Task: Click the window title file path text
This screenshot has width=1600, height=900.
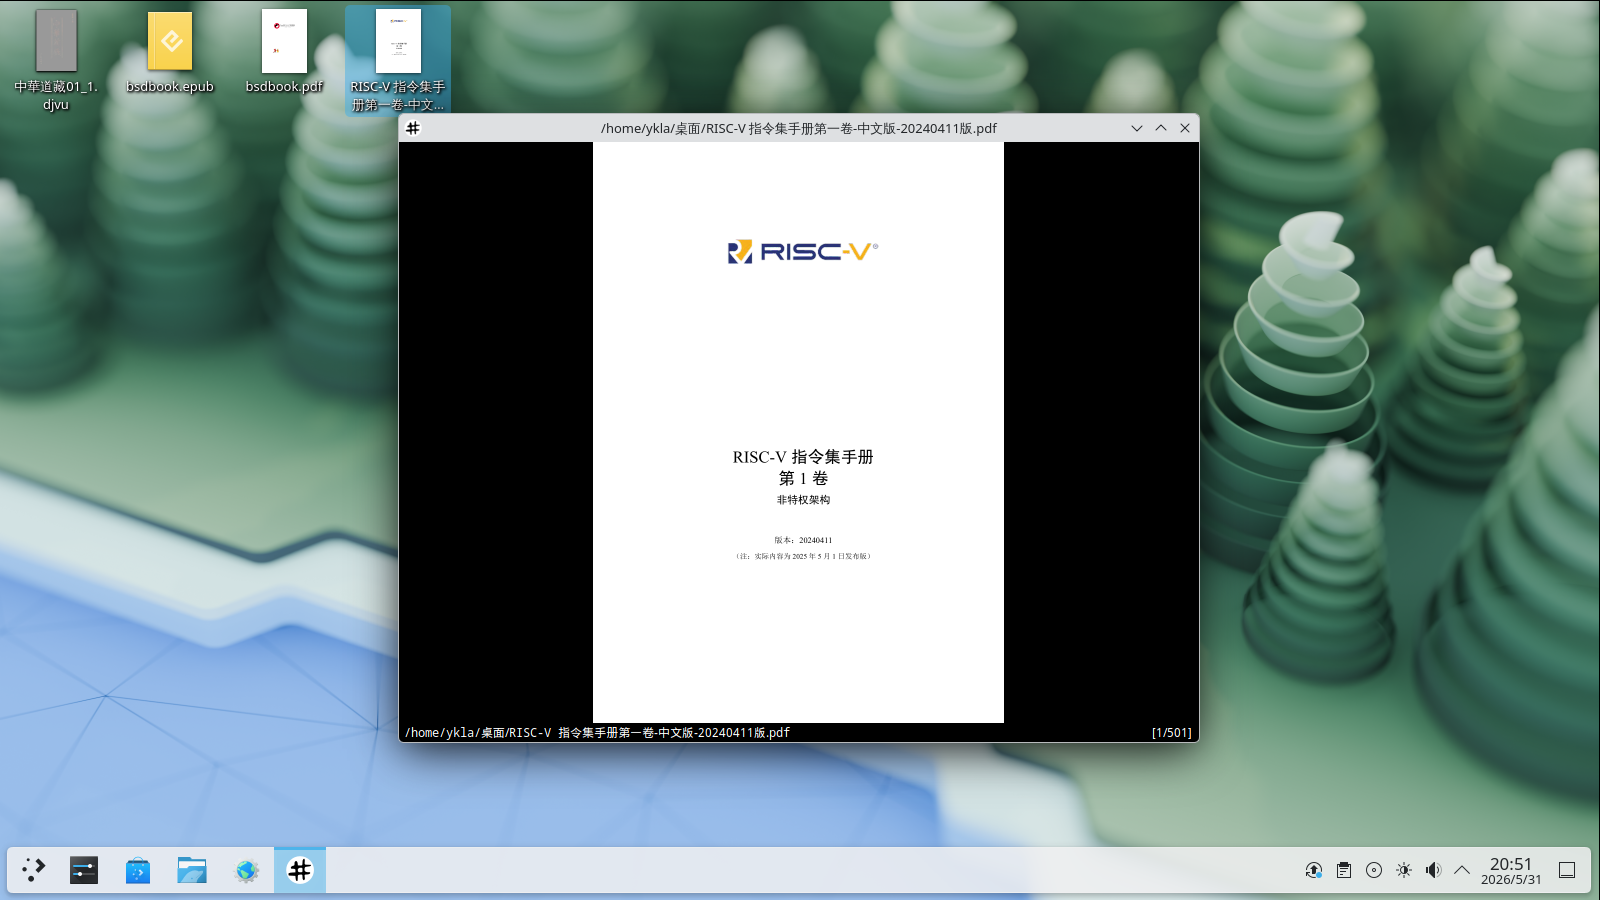Action: 798,128
